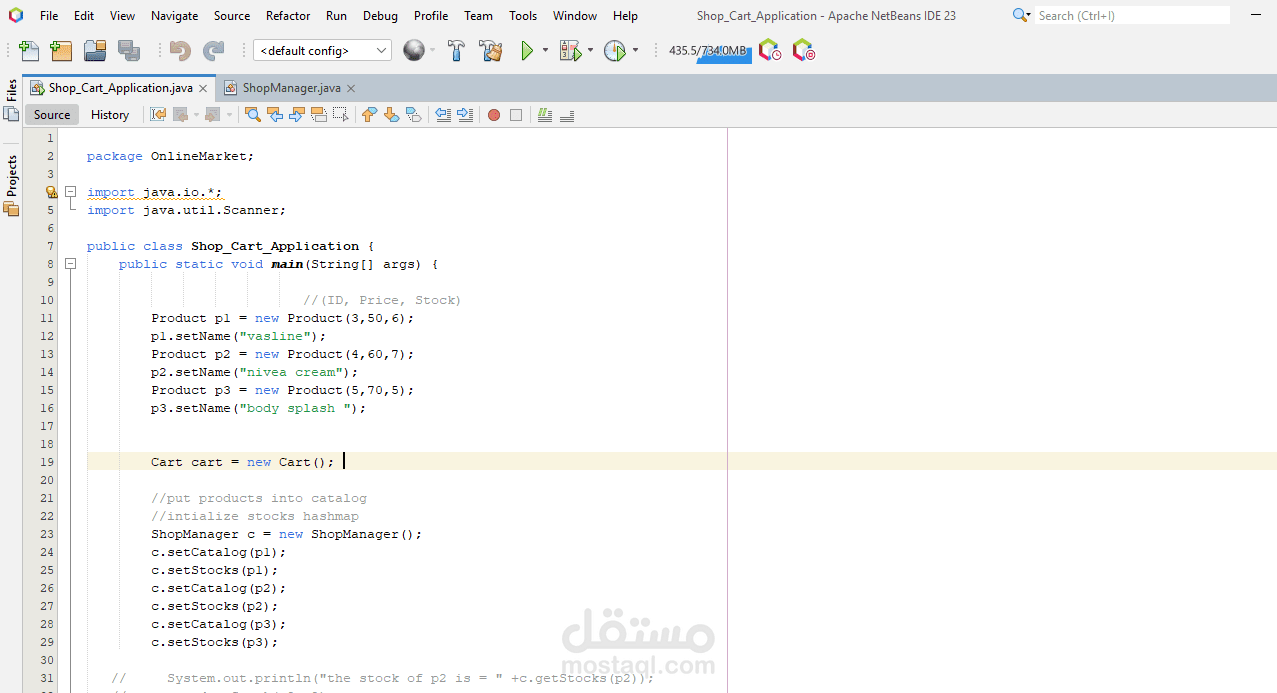This screenshot has width=1277, height=693.
Task: Click the Debug Project icon
Action: (x=570, y=51)
